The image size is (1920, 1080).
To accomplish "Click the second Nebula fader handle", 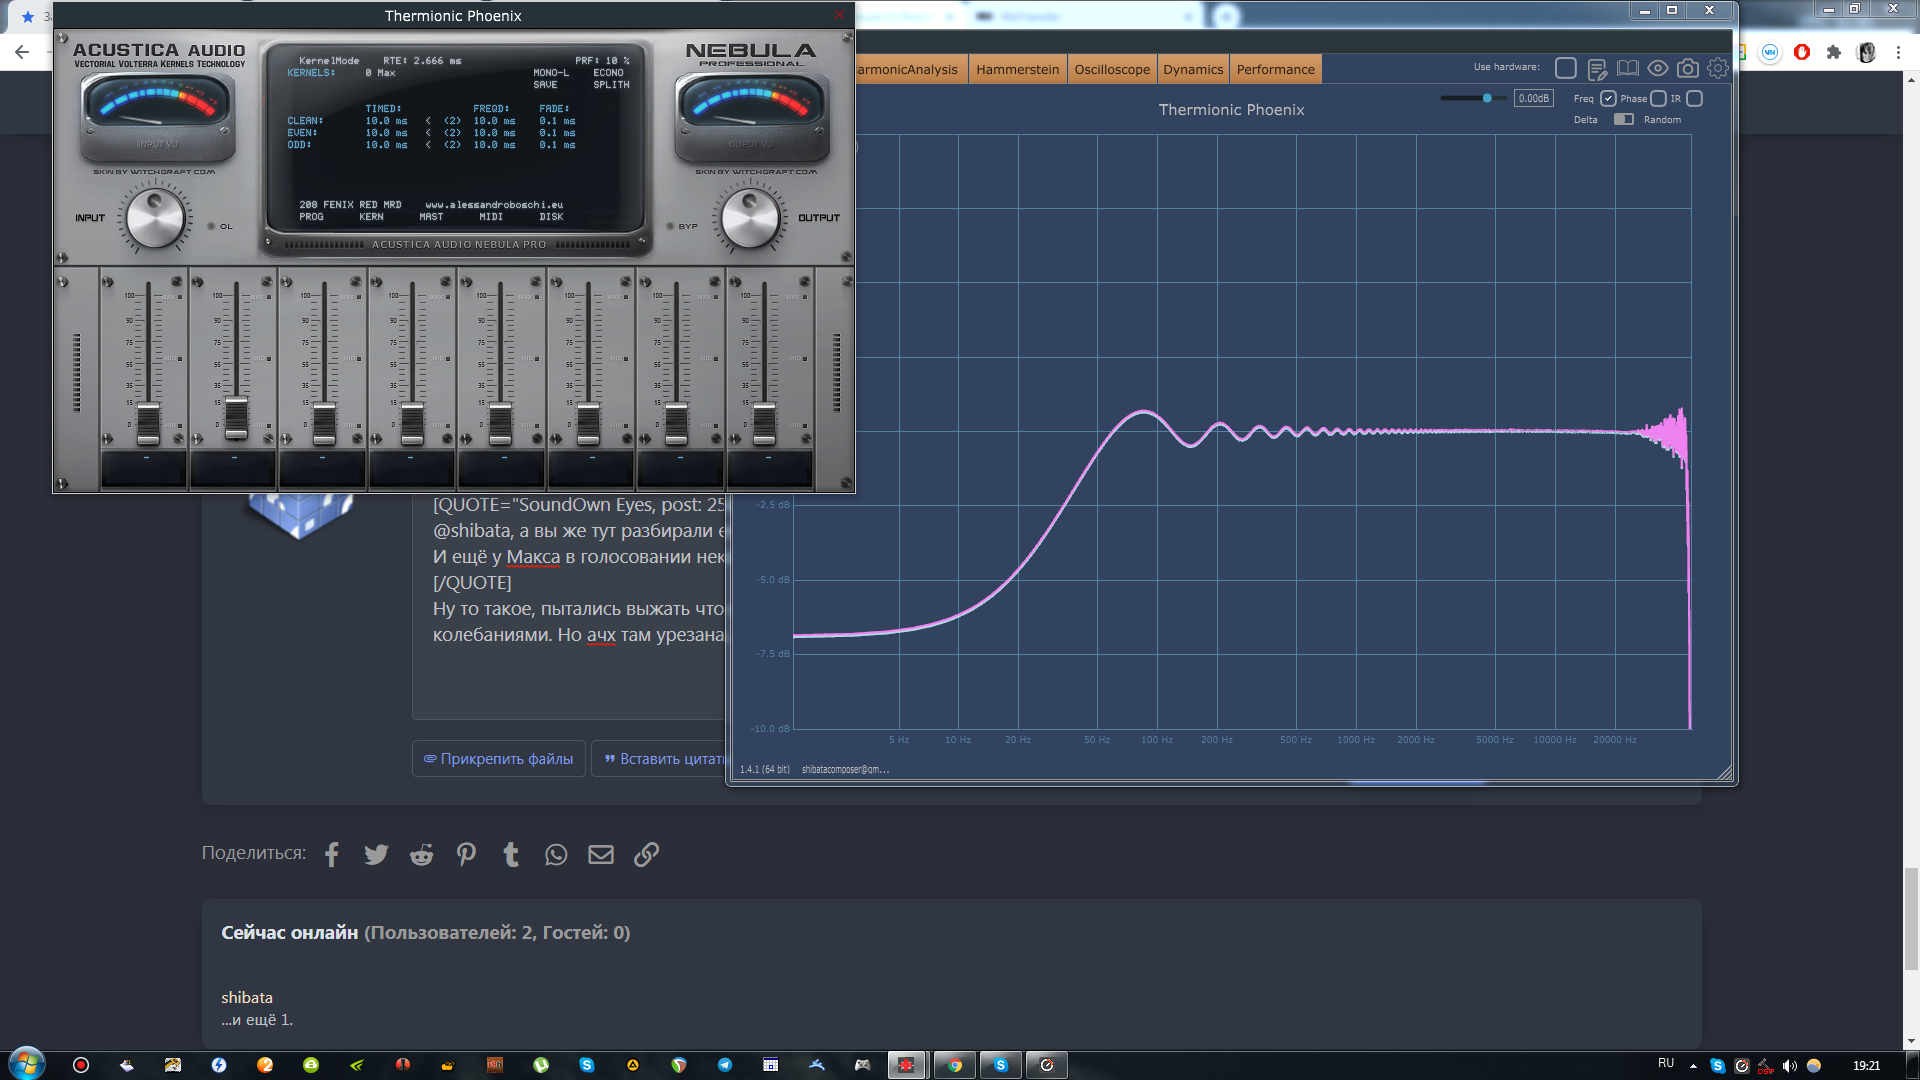I will (x=236, y=417).
